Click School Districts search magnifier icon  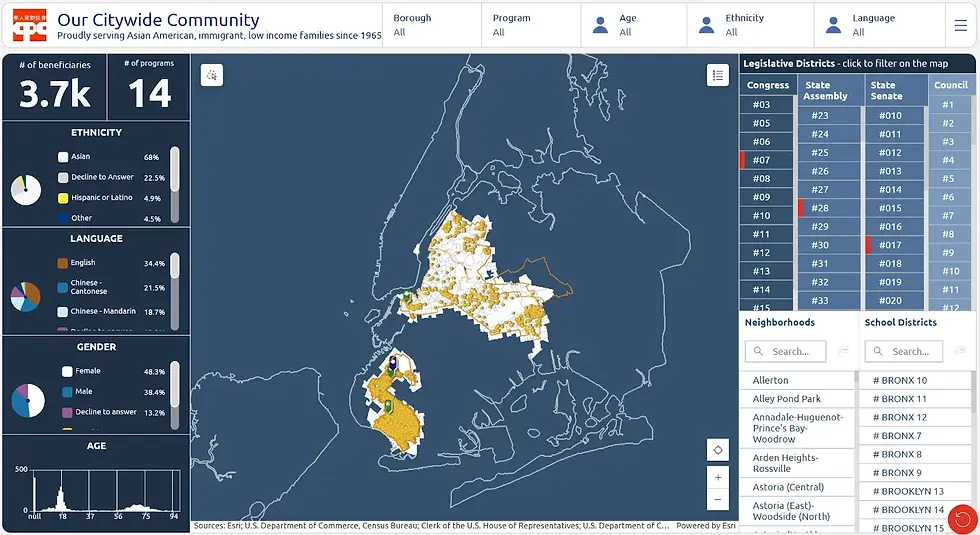pos(878,351)
